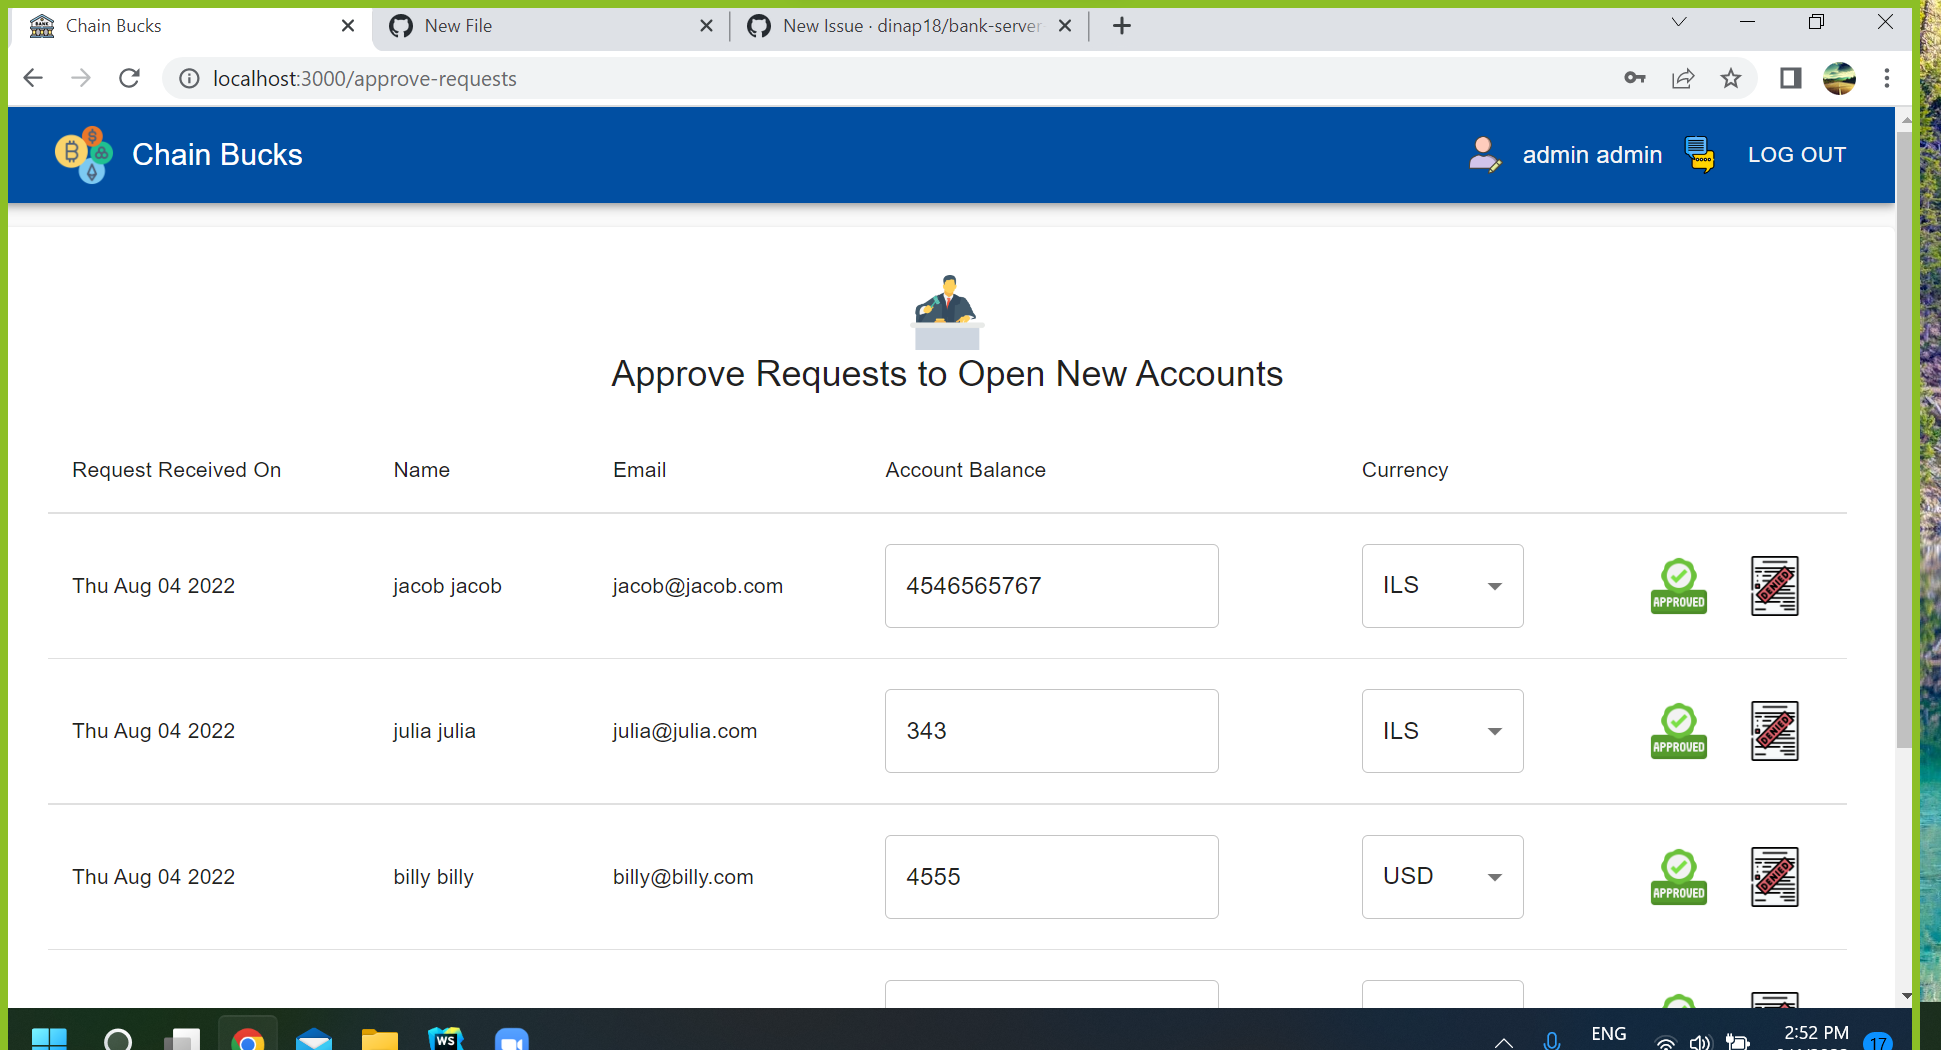Click the judge icon above the page title

tap(945, 308)
